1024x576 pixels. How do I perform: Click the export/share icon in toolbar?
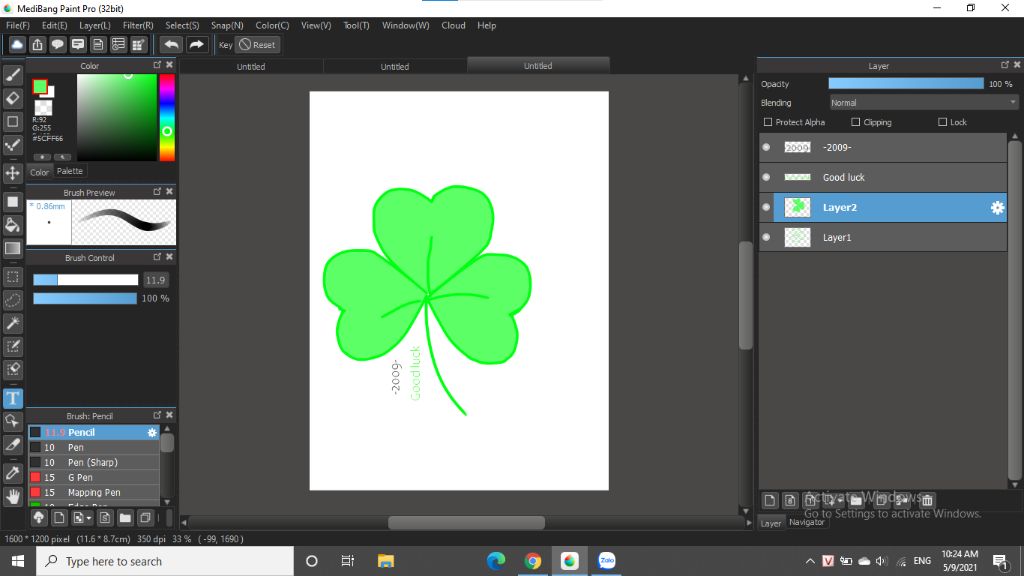[x=37, y=44]
